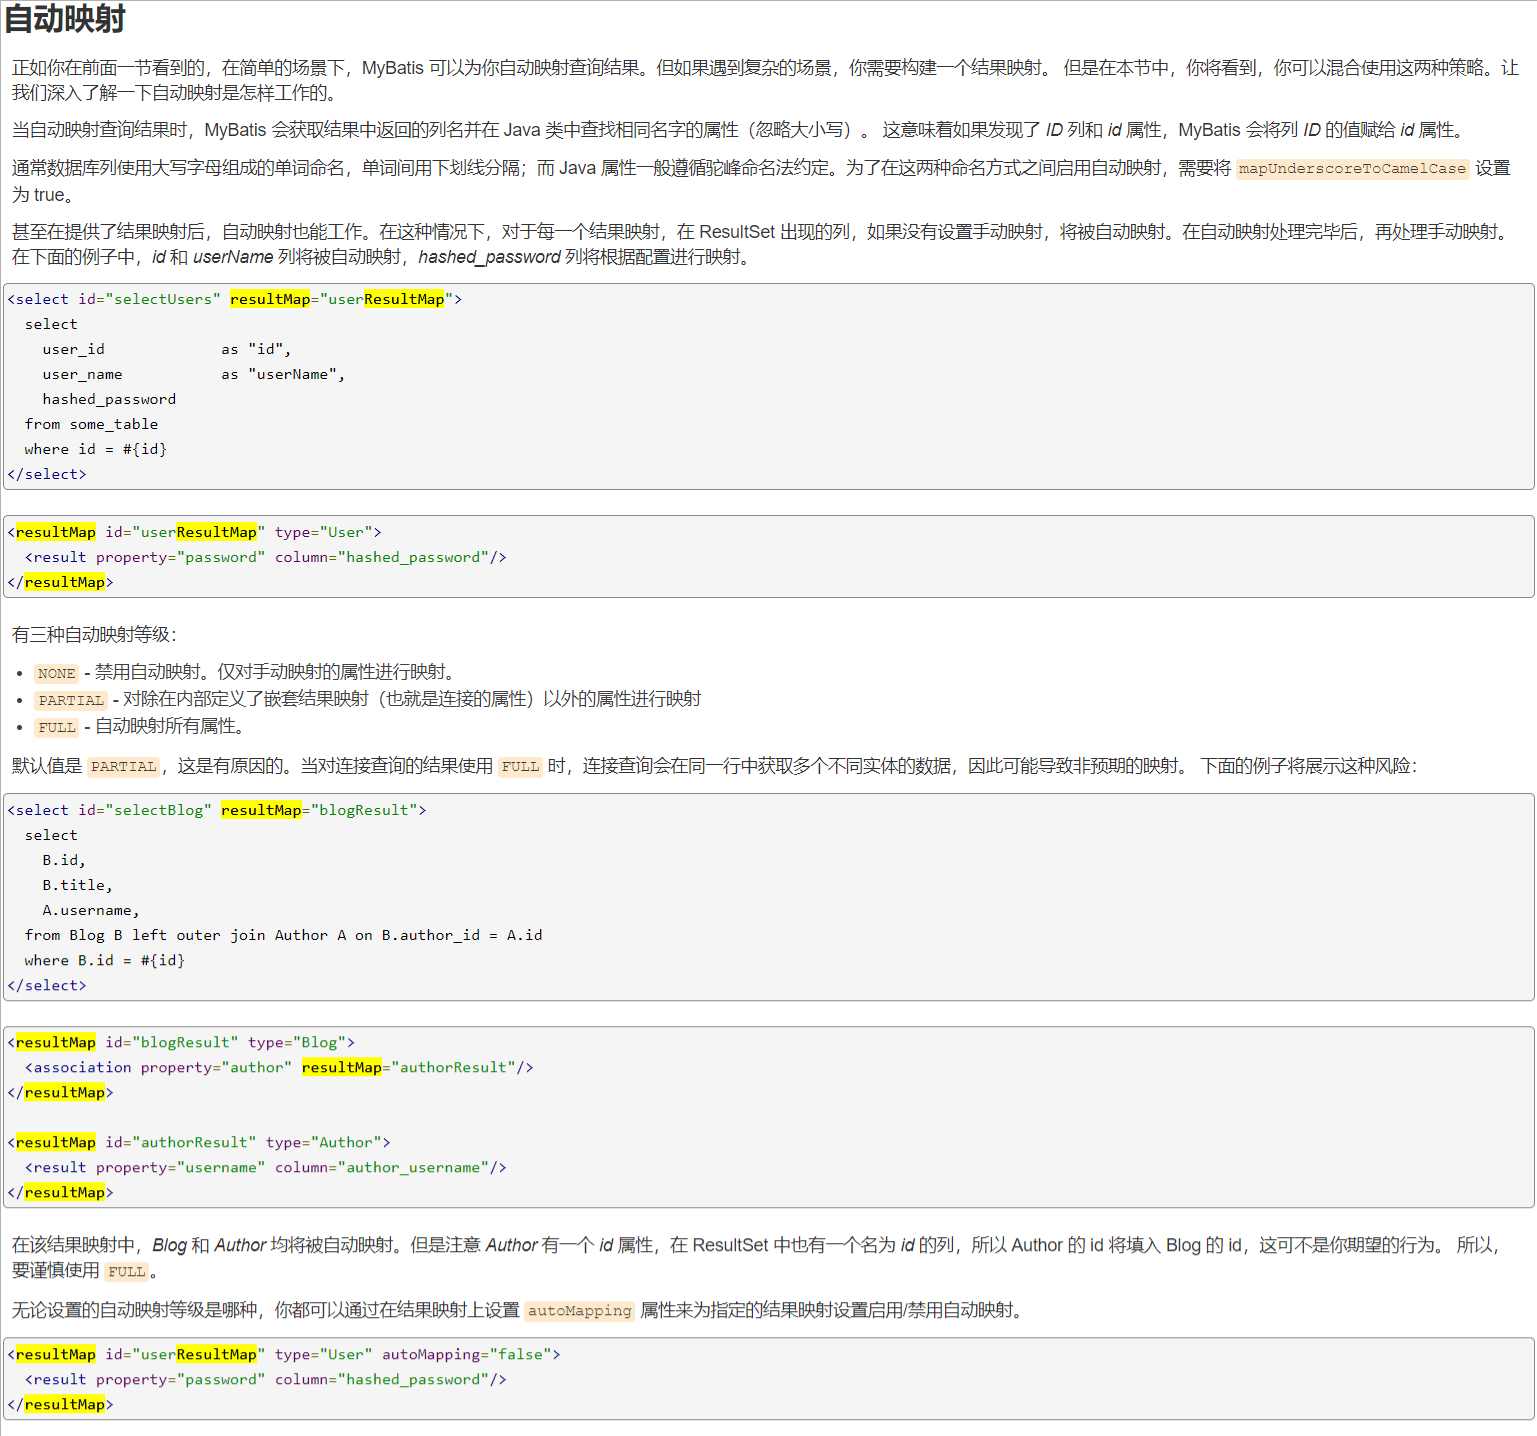Click inline code mapUnderscoreToCamelCase
The height and width of the screenshot is (1436, 1537).
tap(1352, 169)
